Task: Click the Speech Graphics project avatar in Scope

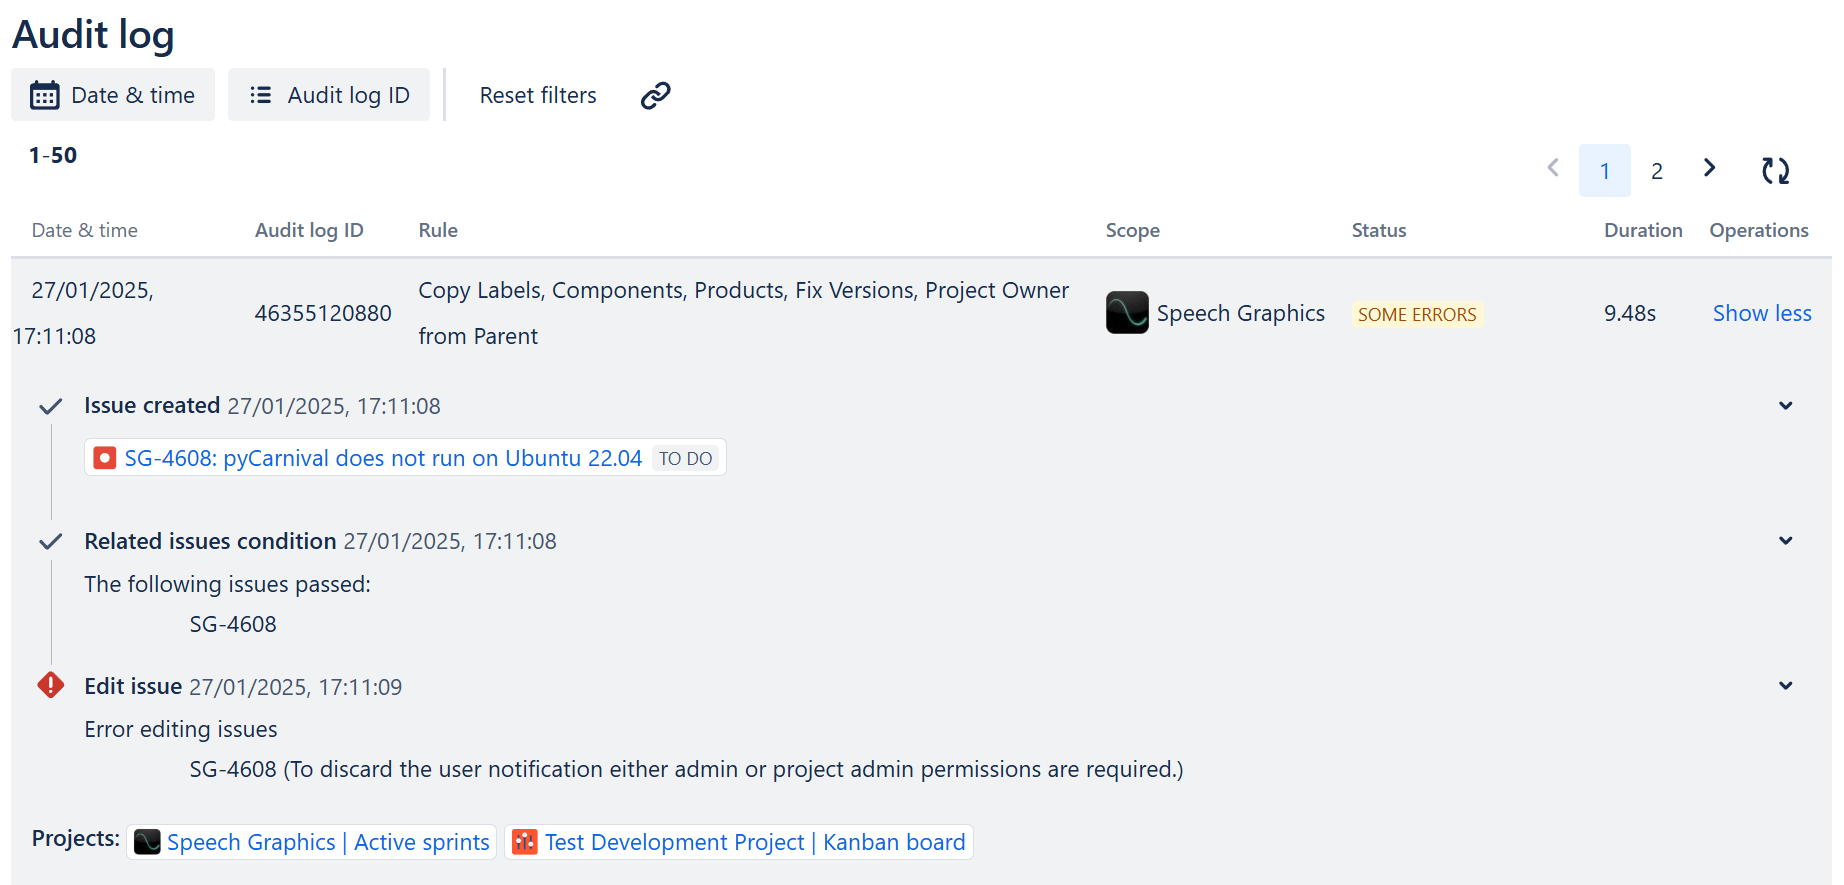Action: 1127,312
